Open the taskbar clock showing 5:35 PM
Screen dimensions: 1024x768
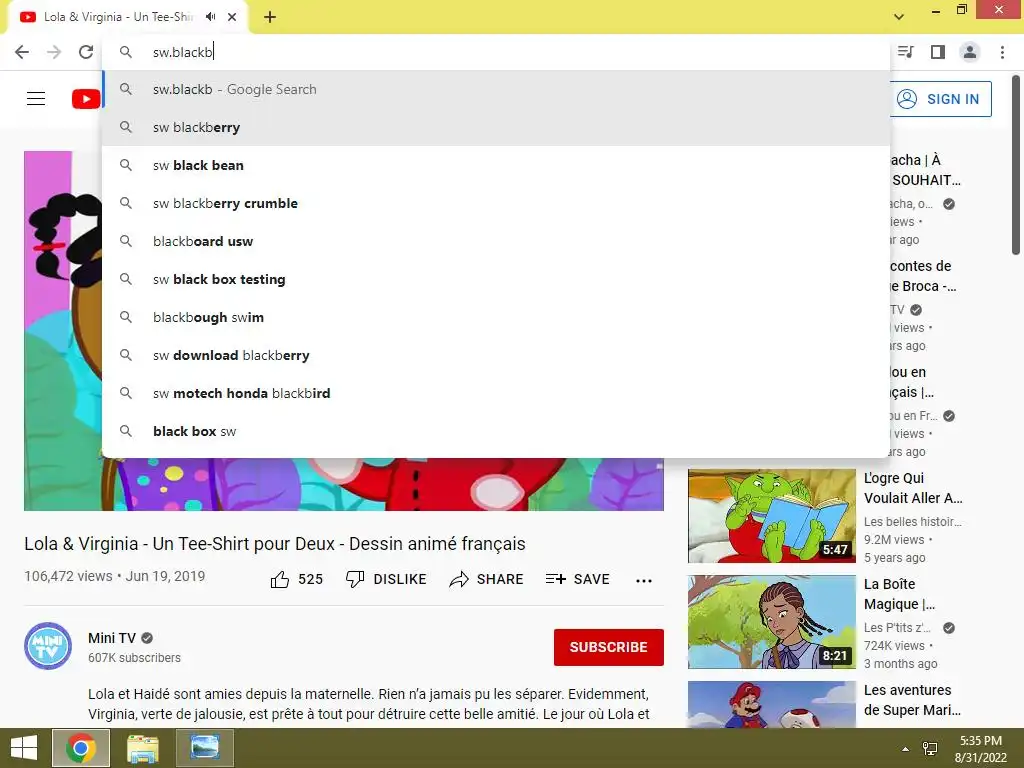980,749
